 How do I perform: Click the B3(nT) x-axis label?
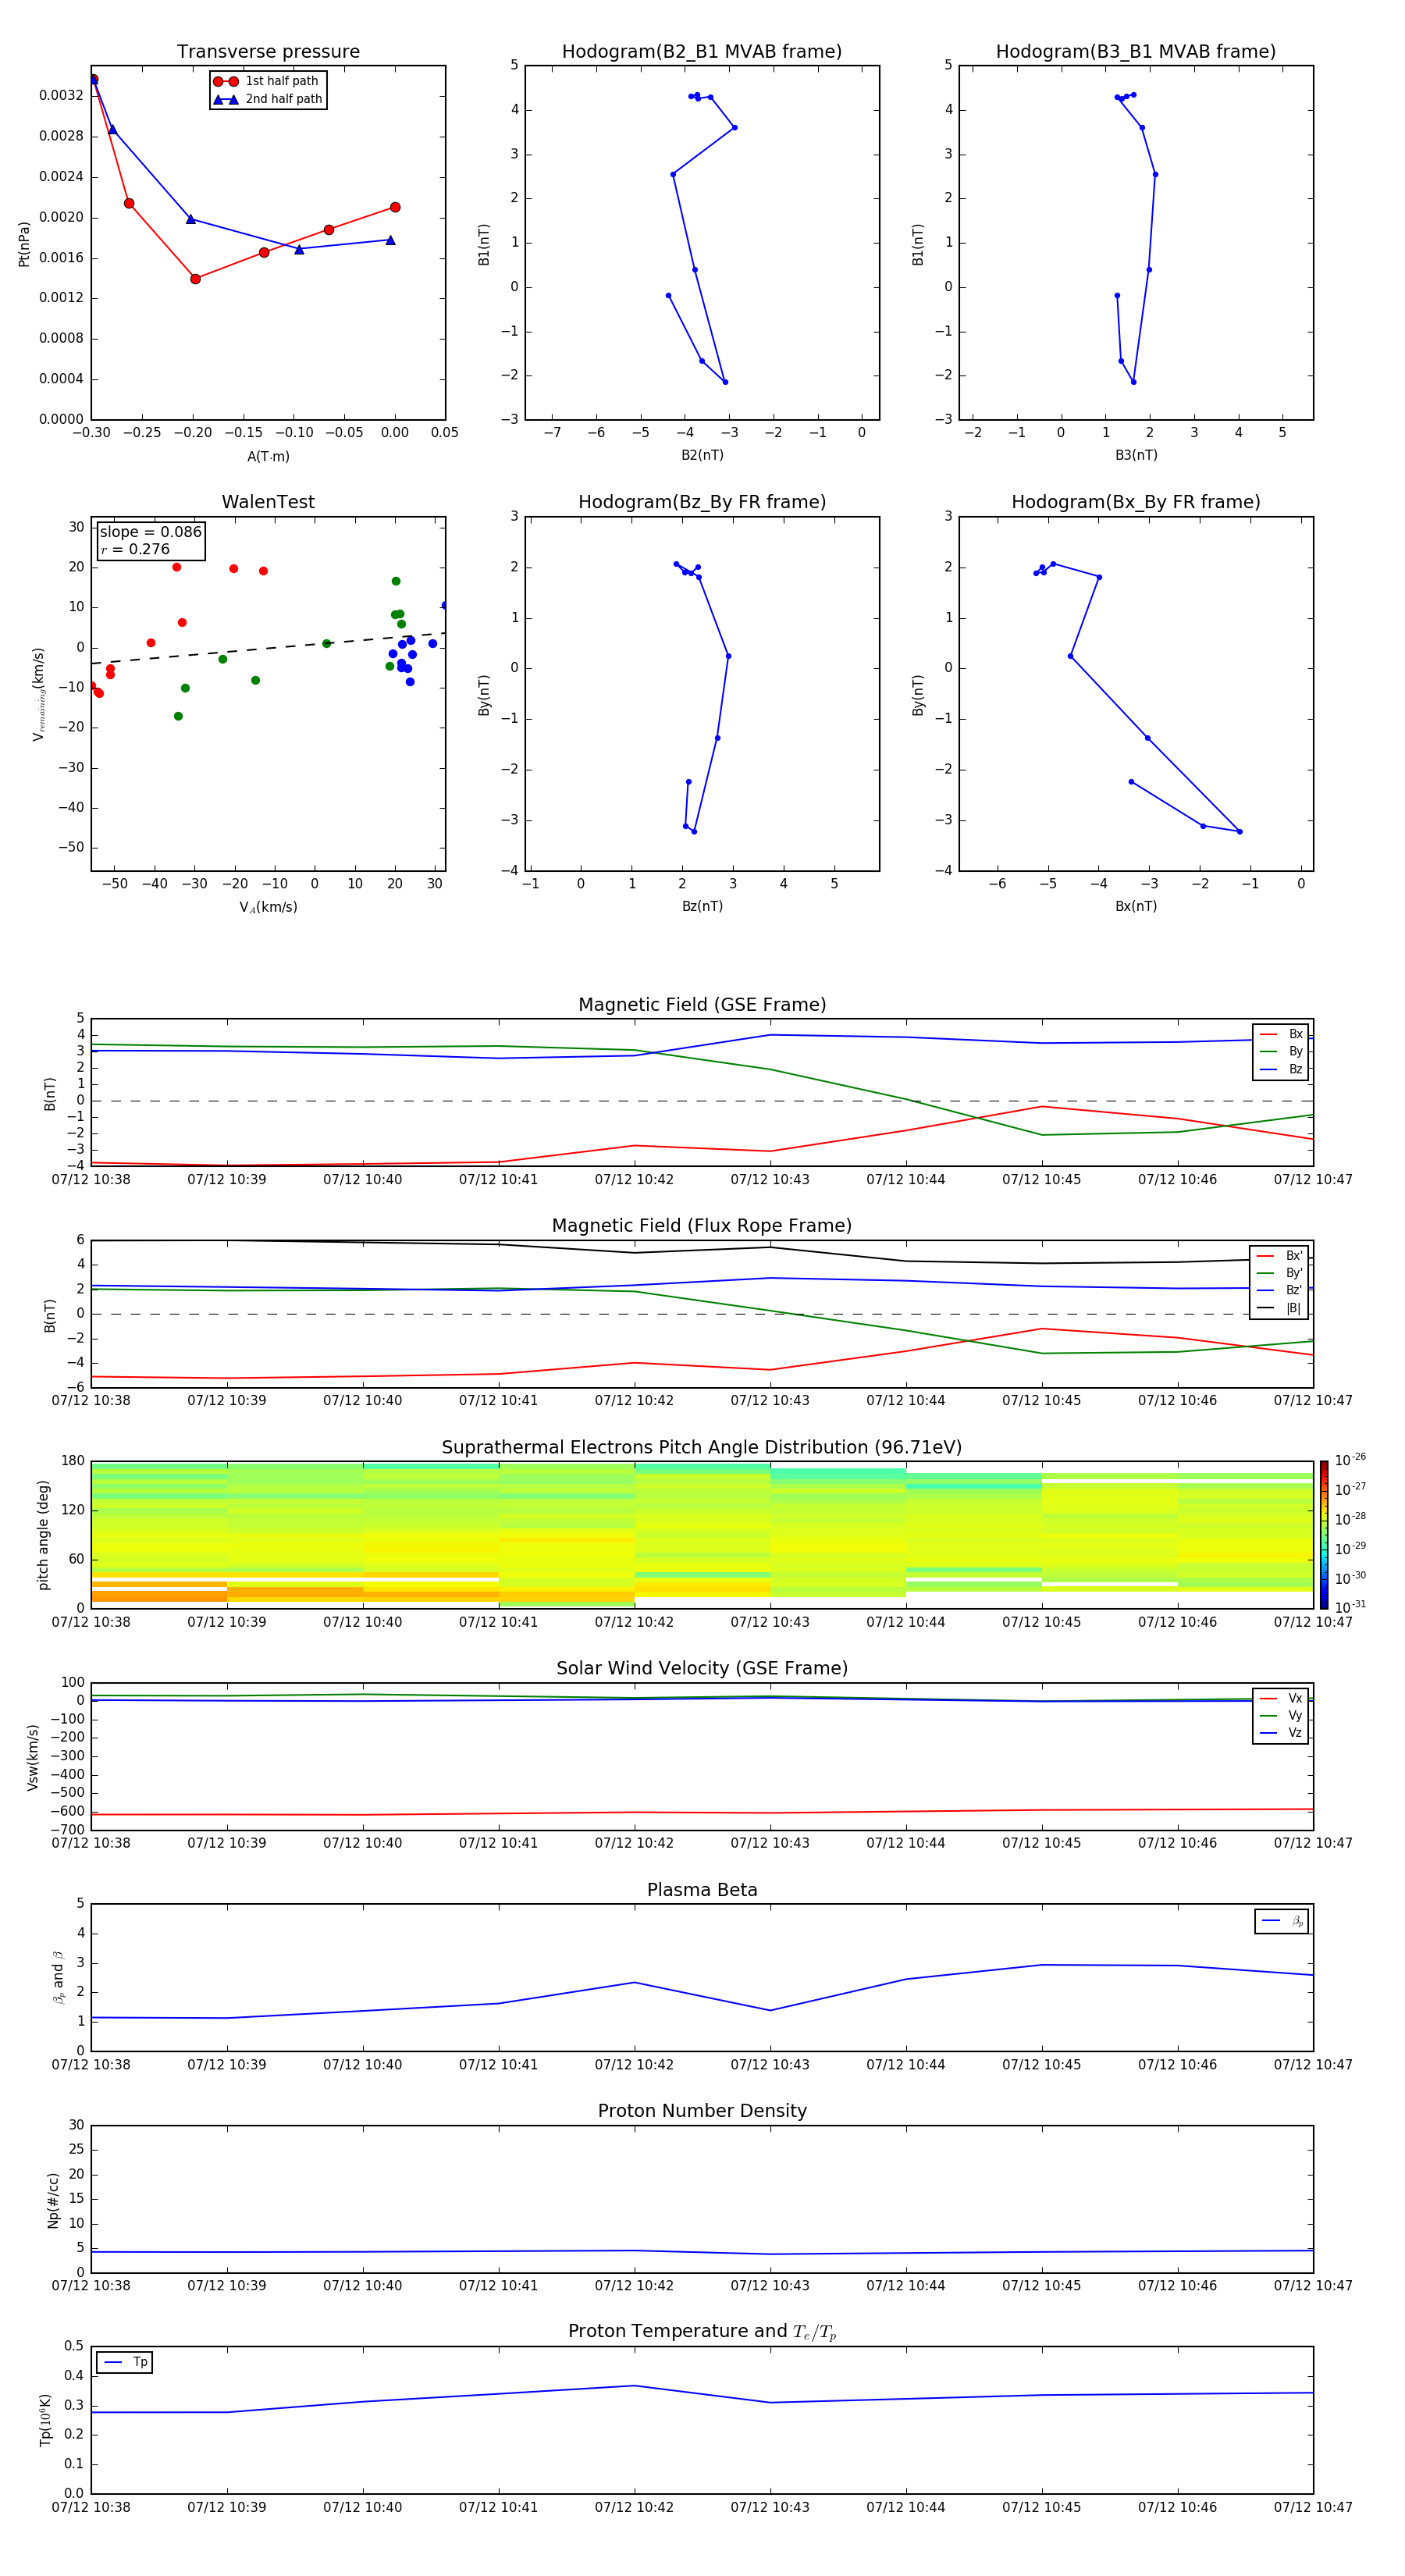(1136, 455)
